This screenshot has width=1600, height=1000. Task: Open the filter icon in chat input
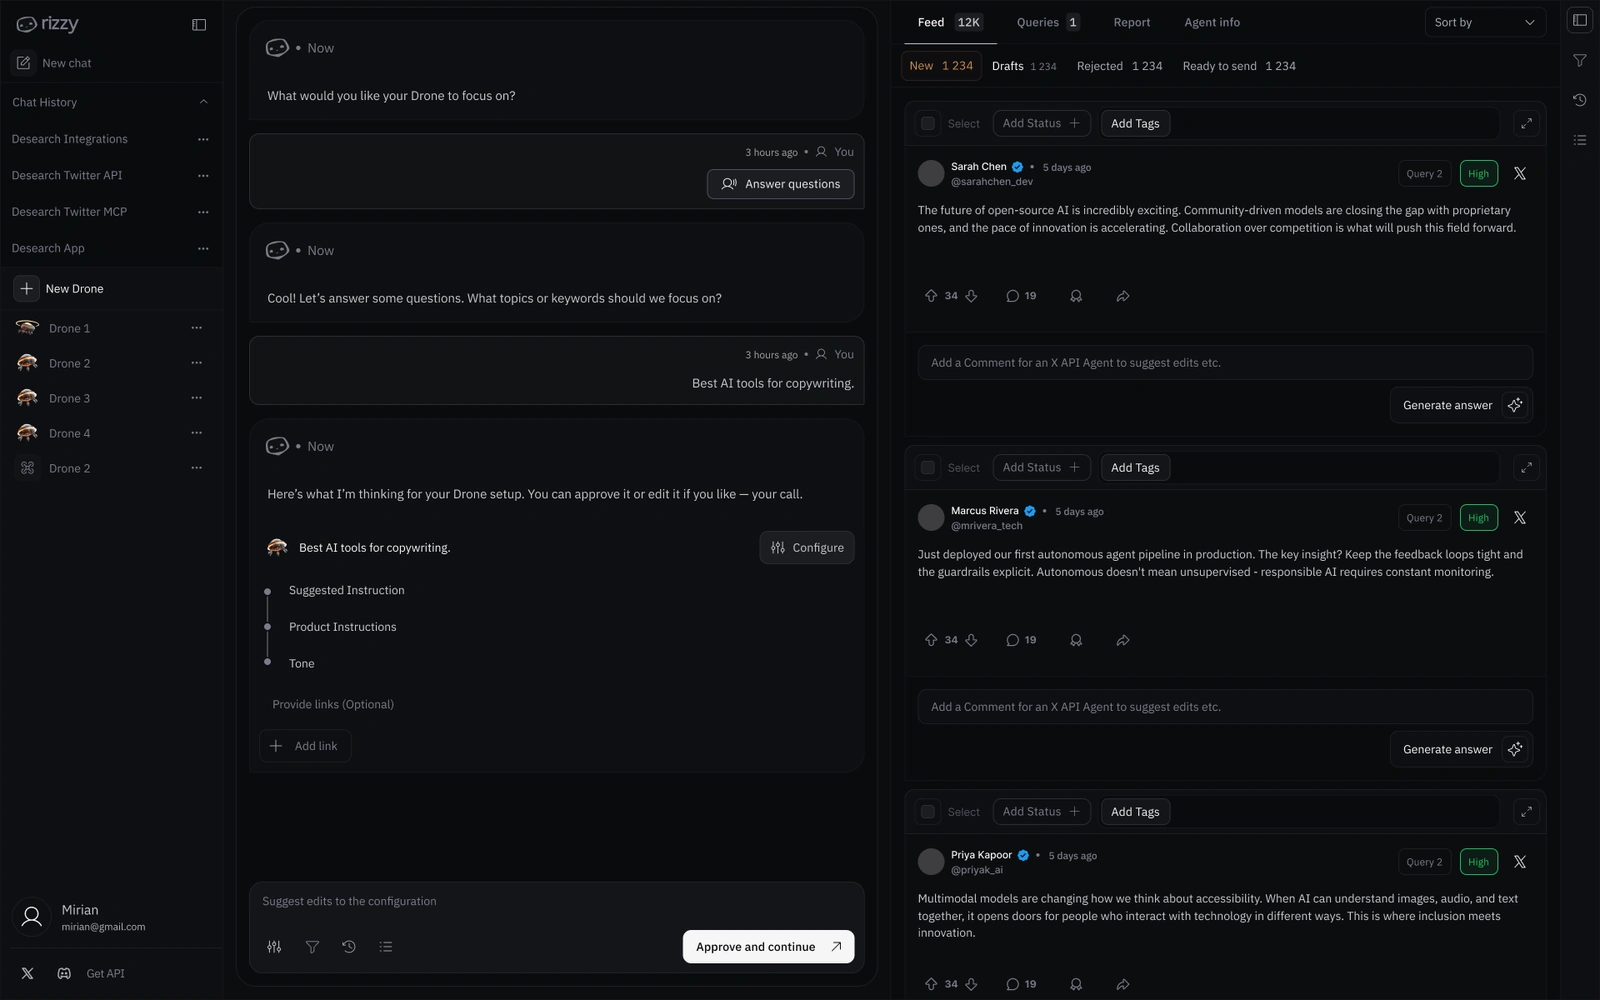pos(312,947)
